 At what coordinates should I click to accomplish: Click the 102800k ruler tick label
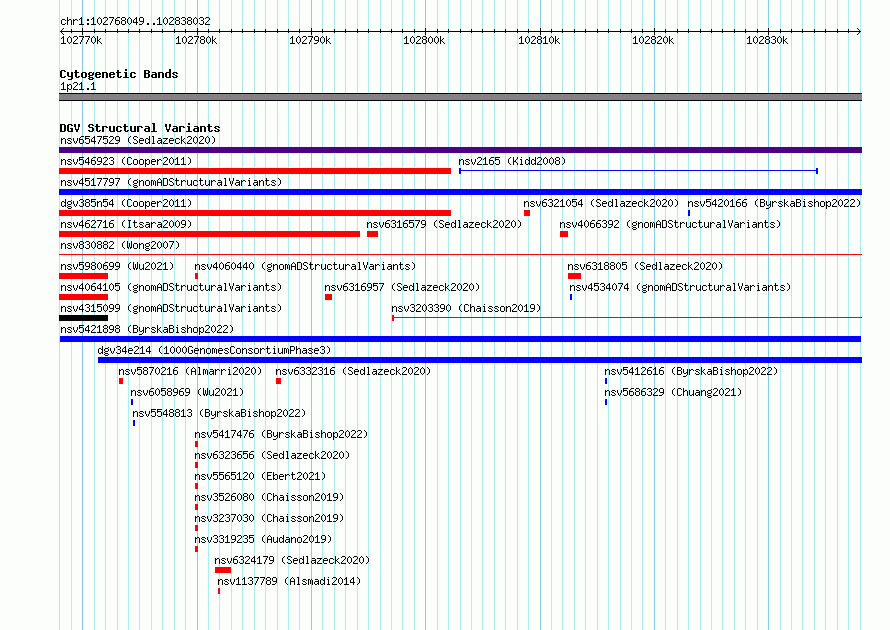(424, 40)
